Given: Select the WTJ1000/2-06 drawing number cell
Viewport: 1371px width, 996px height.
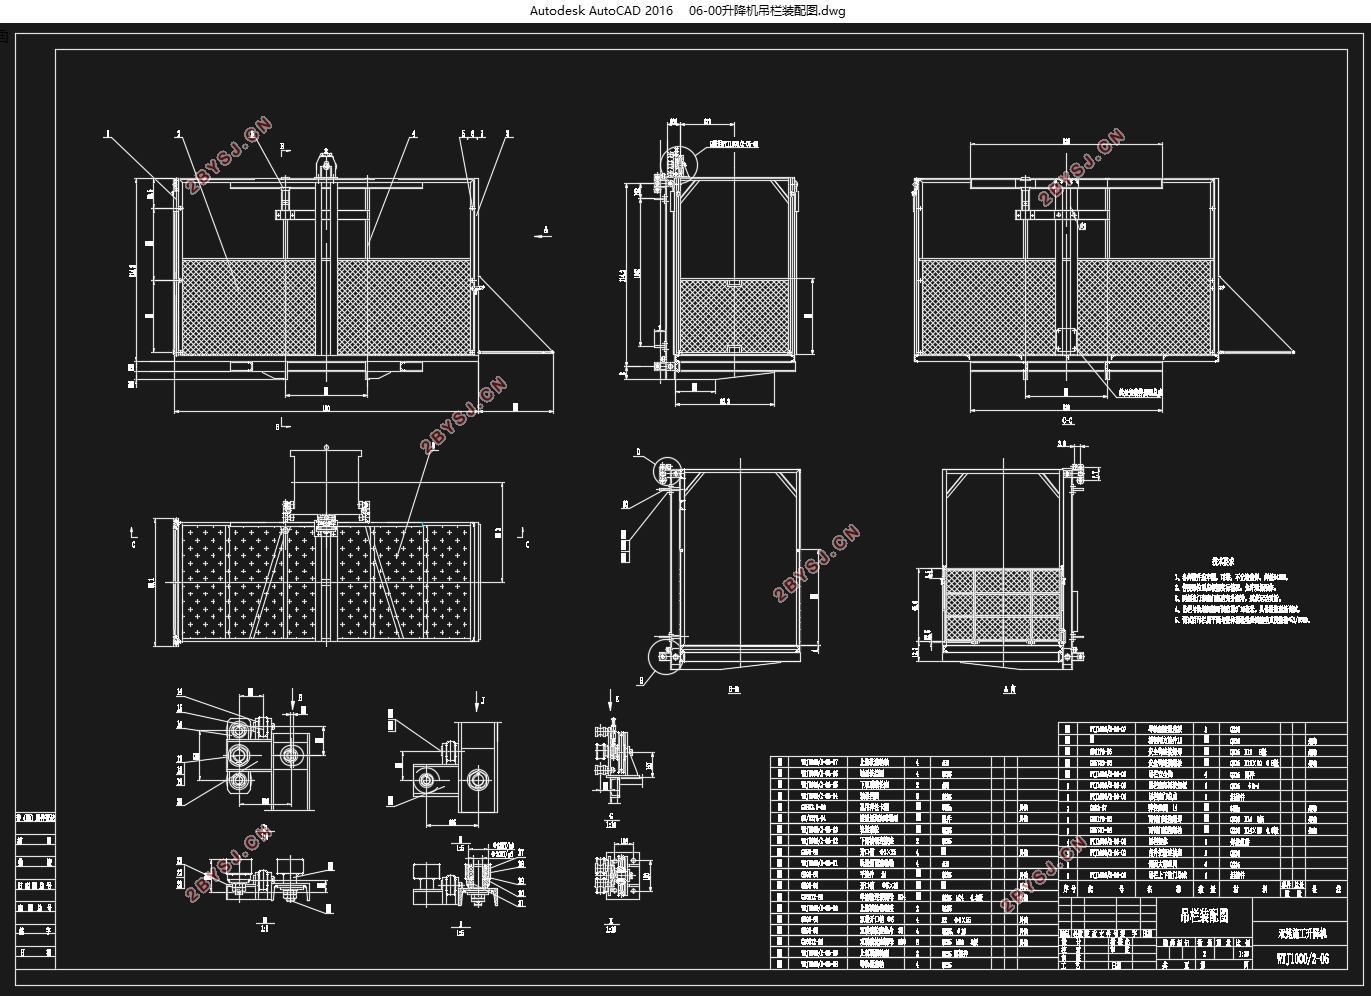Looking at the screenshot, I should 1301,960.
